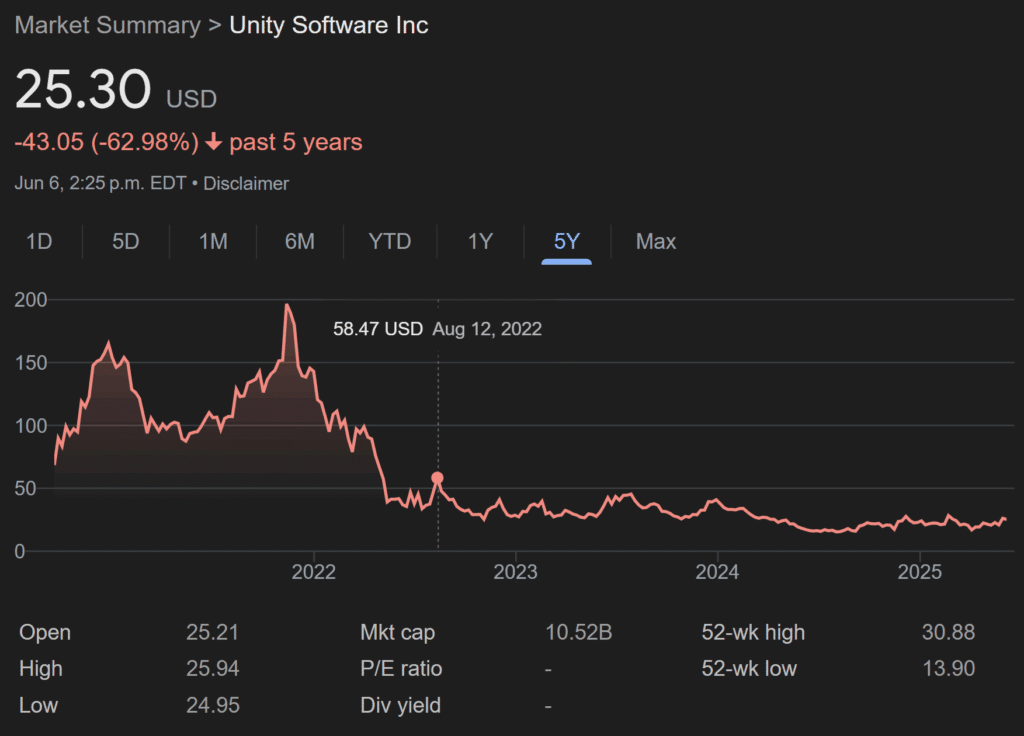Image resolution: width=1024 pixels, height=736 pixels.
Task: Select the 5D time range tab
Action: (x=125, y=242)
